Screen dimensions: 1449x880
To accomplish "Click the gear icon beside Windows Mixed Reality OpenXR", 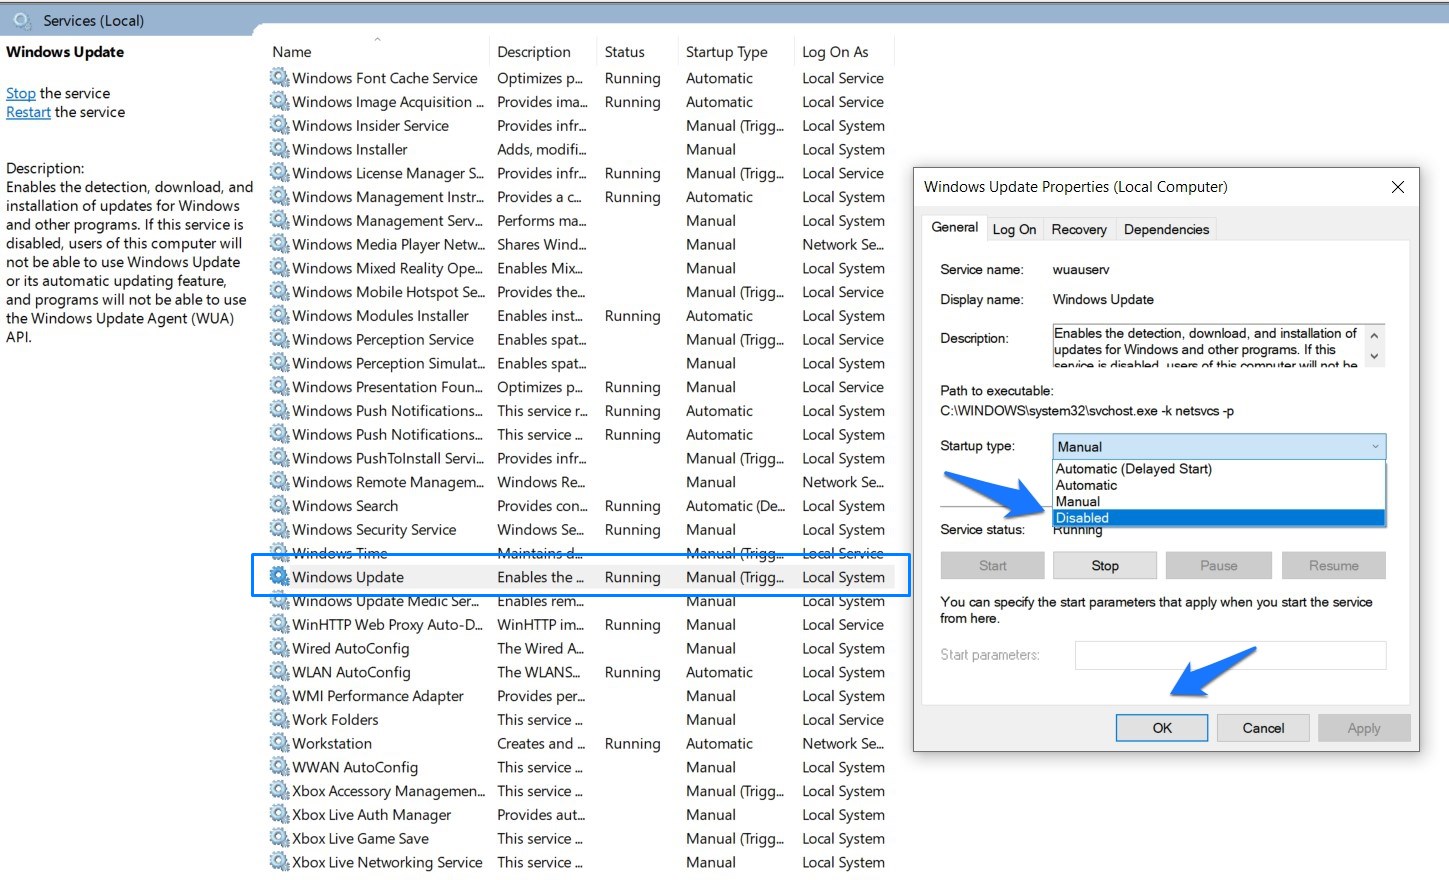I will [279, 268].
